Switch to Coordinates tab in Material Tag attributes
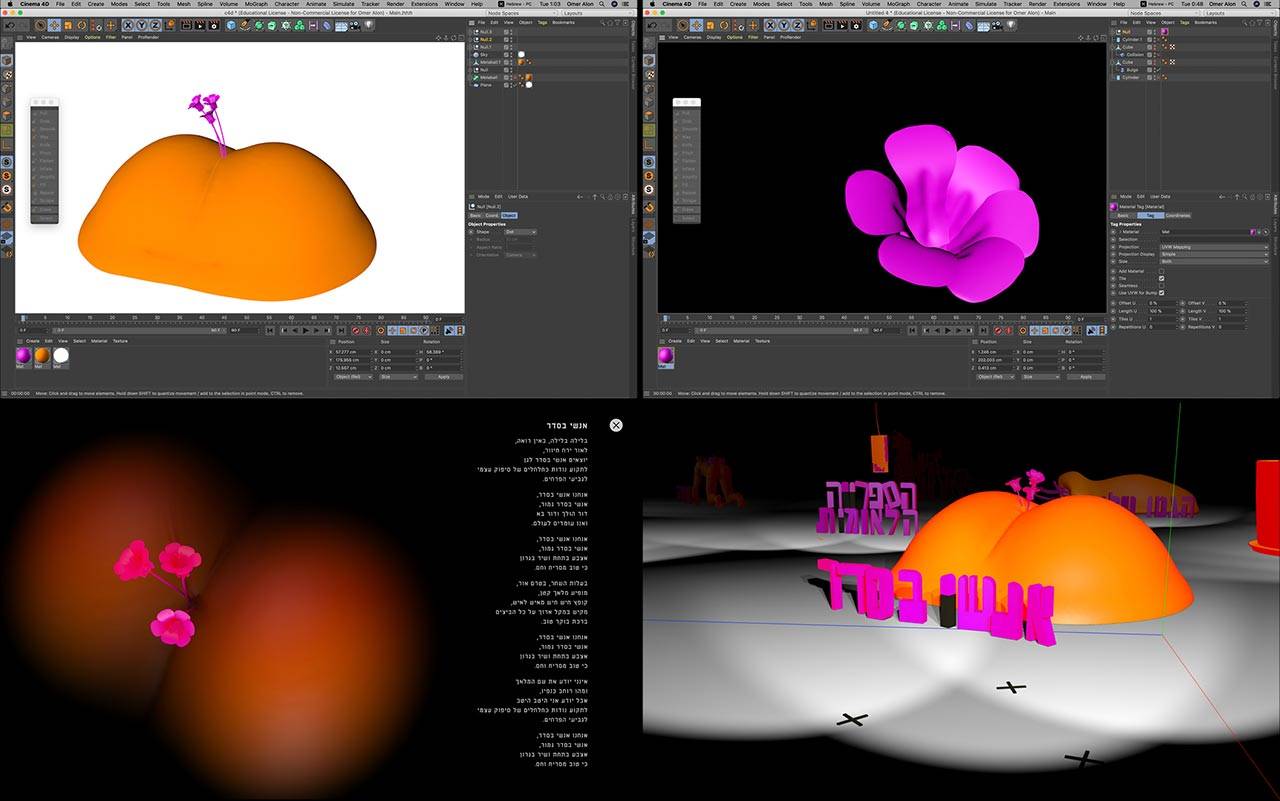 pos(1177,215)
